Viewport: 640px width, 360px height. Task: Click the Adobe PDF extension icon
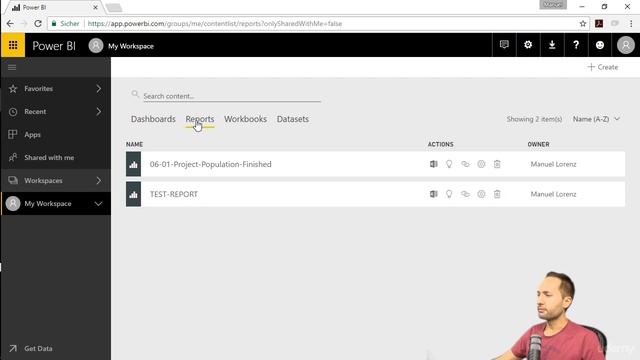pyautogui.click(x=599, y=24)
